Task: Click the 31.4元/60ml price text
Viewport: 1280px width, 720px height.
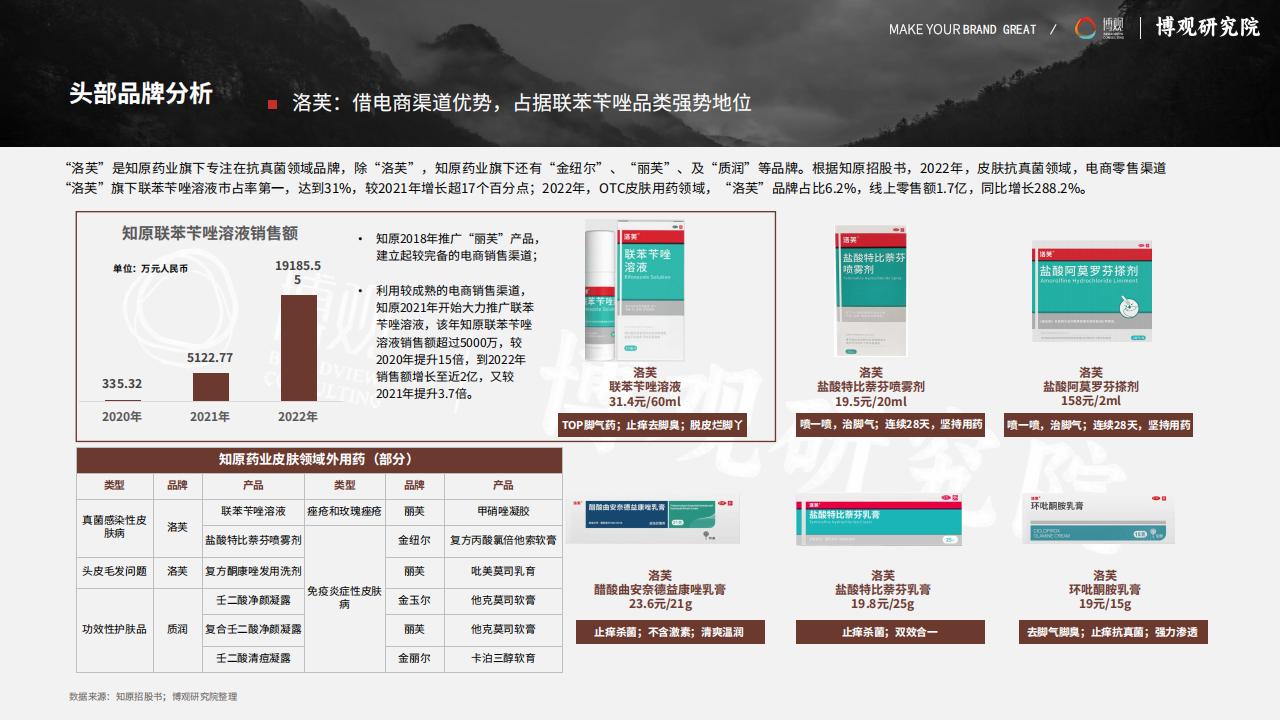Action: [645, 402]
